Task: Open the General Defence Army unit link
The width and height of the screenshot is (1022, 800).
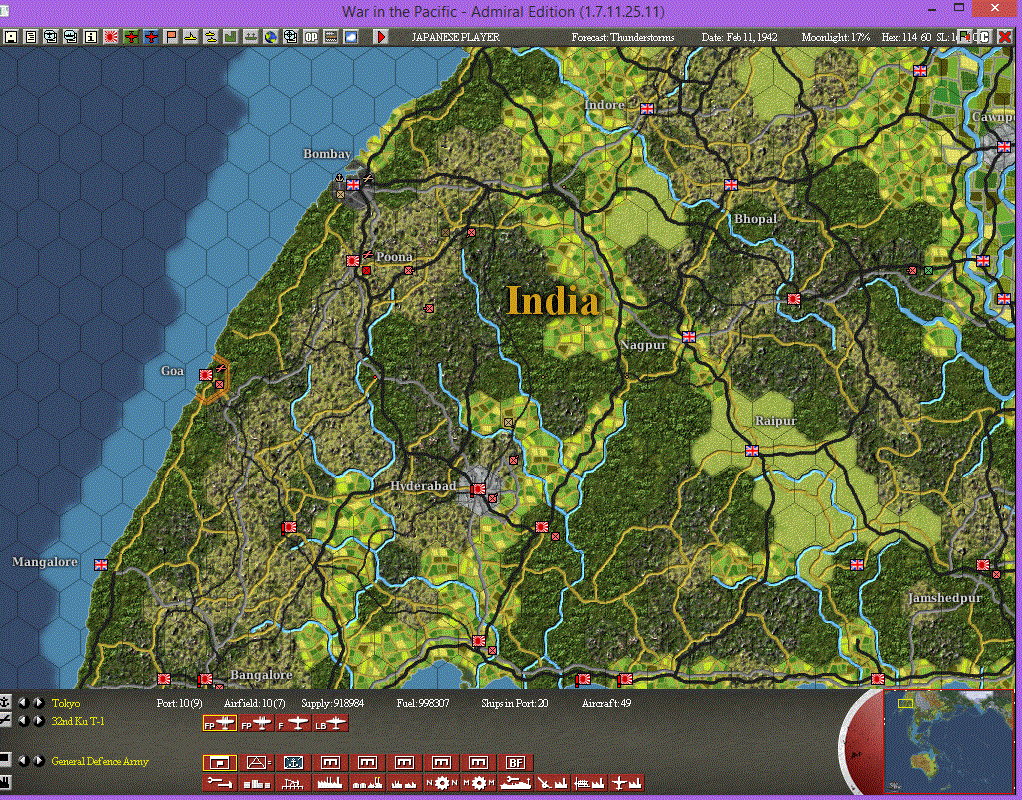Action: coord(100,761)
